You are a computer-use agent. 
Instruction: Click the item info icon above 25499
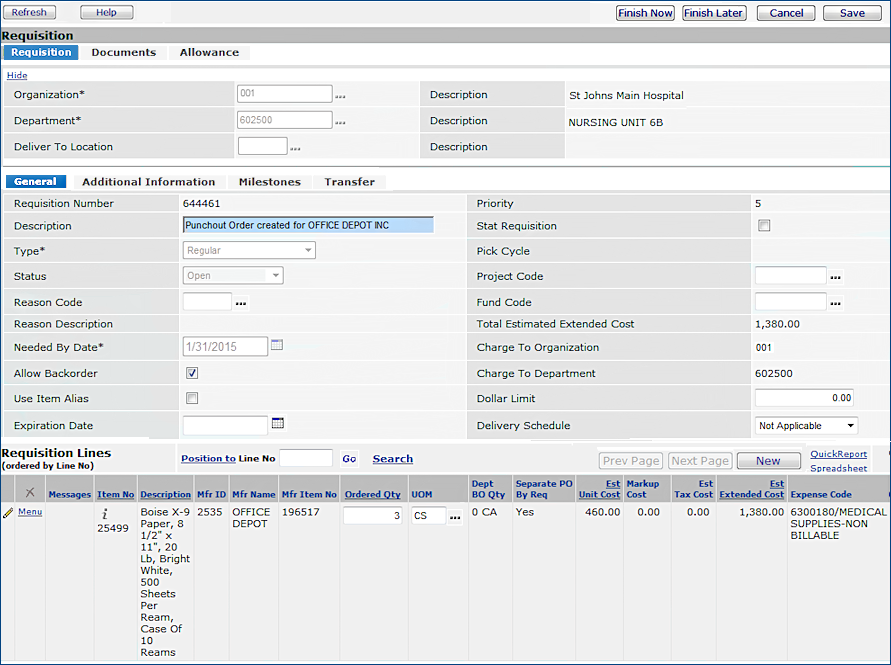tap(105, 515)
